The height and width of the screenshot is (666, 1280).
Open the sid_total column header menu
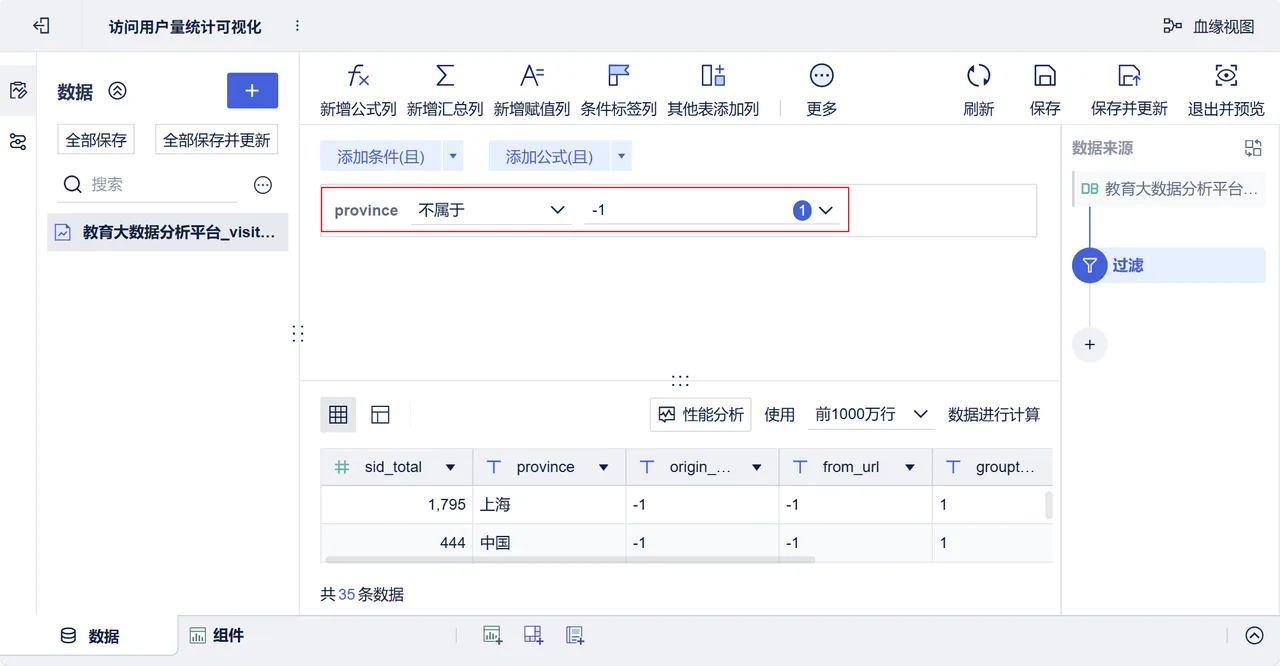click(x=450, y=467)
